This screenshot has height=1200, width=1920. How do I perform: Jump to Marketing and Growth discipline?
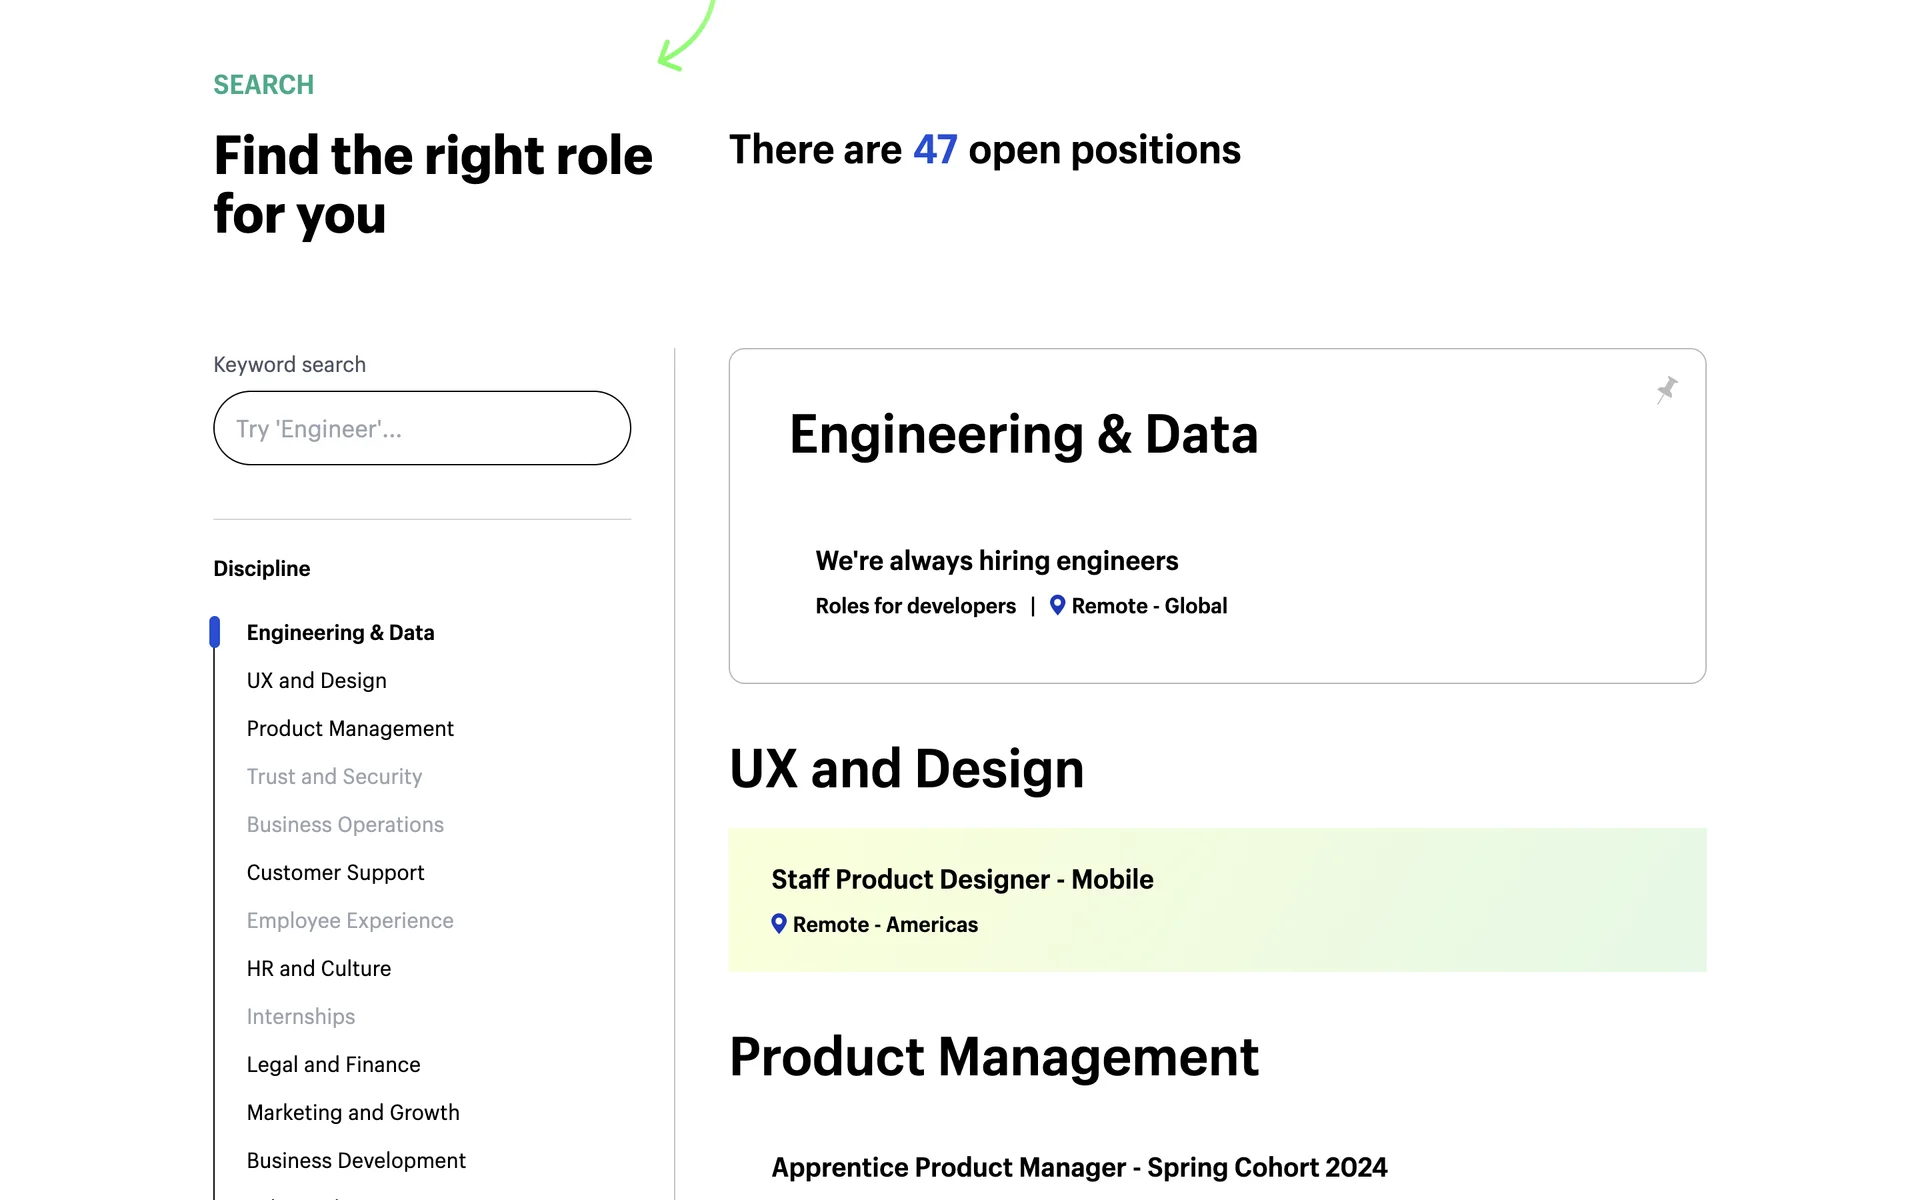click(353, 1113)
